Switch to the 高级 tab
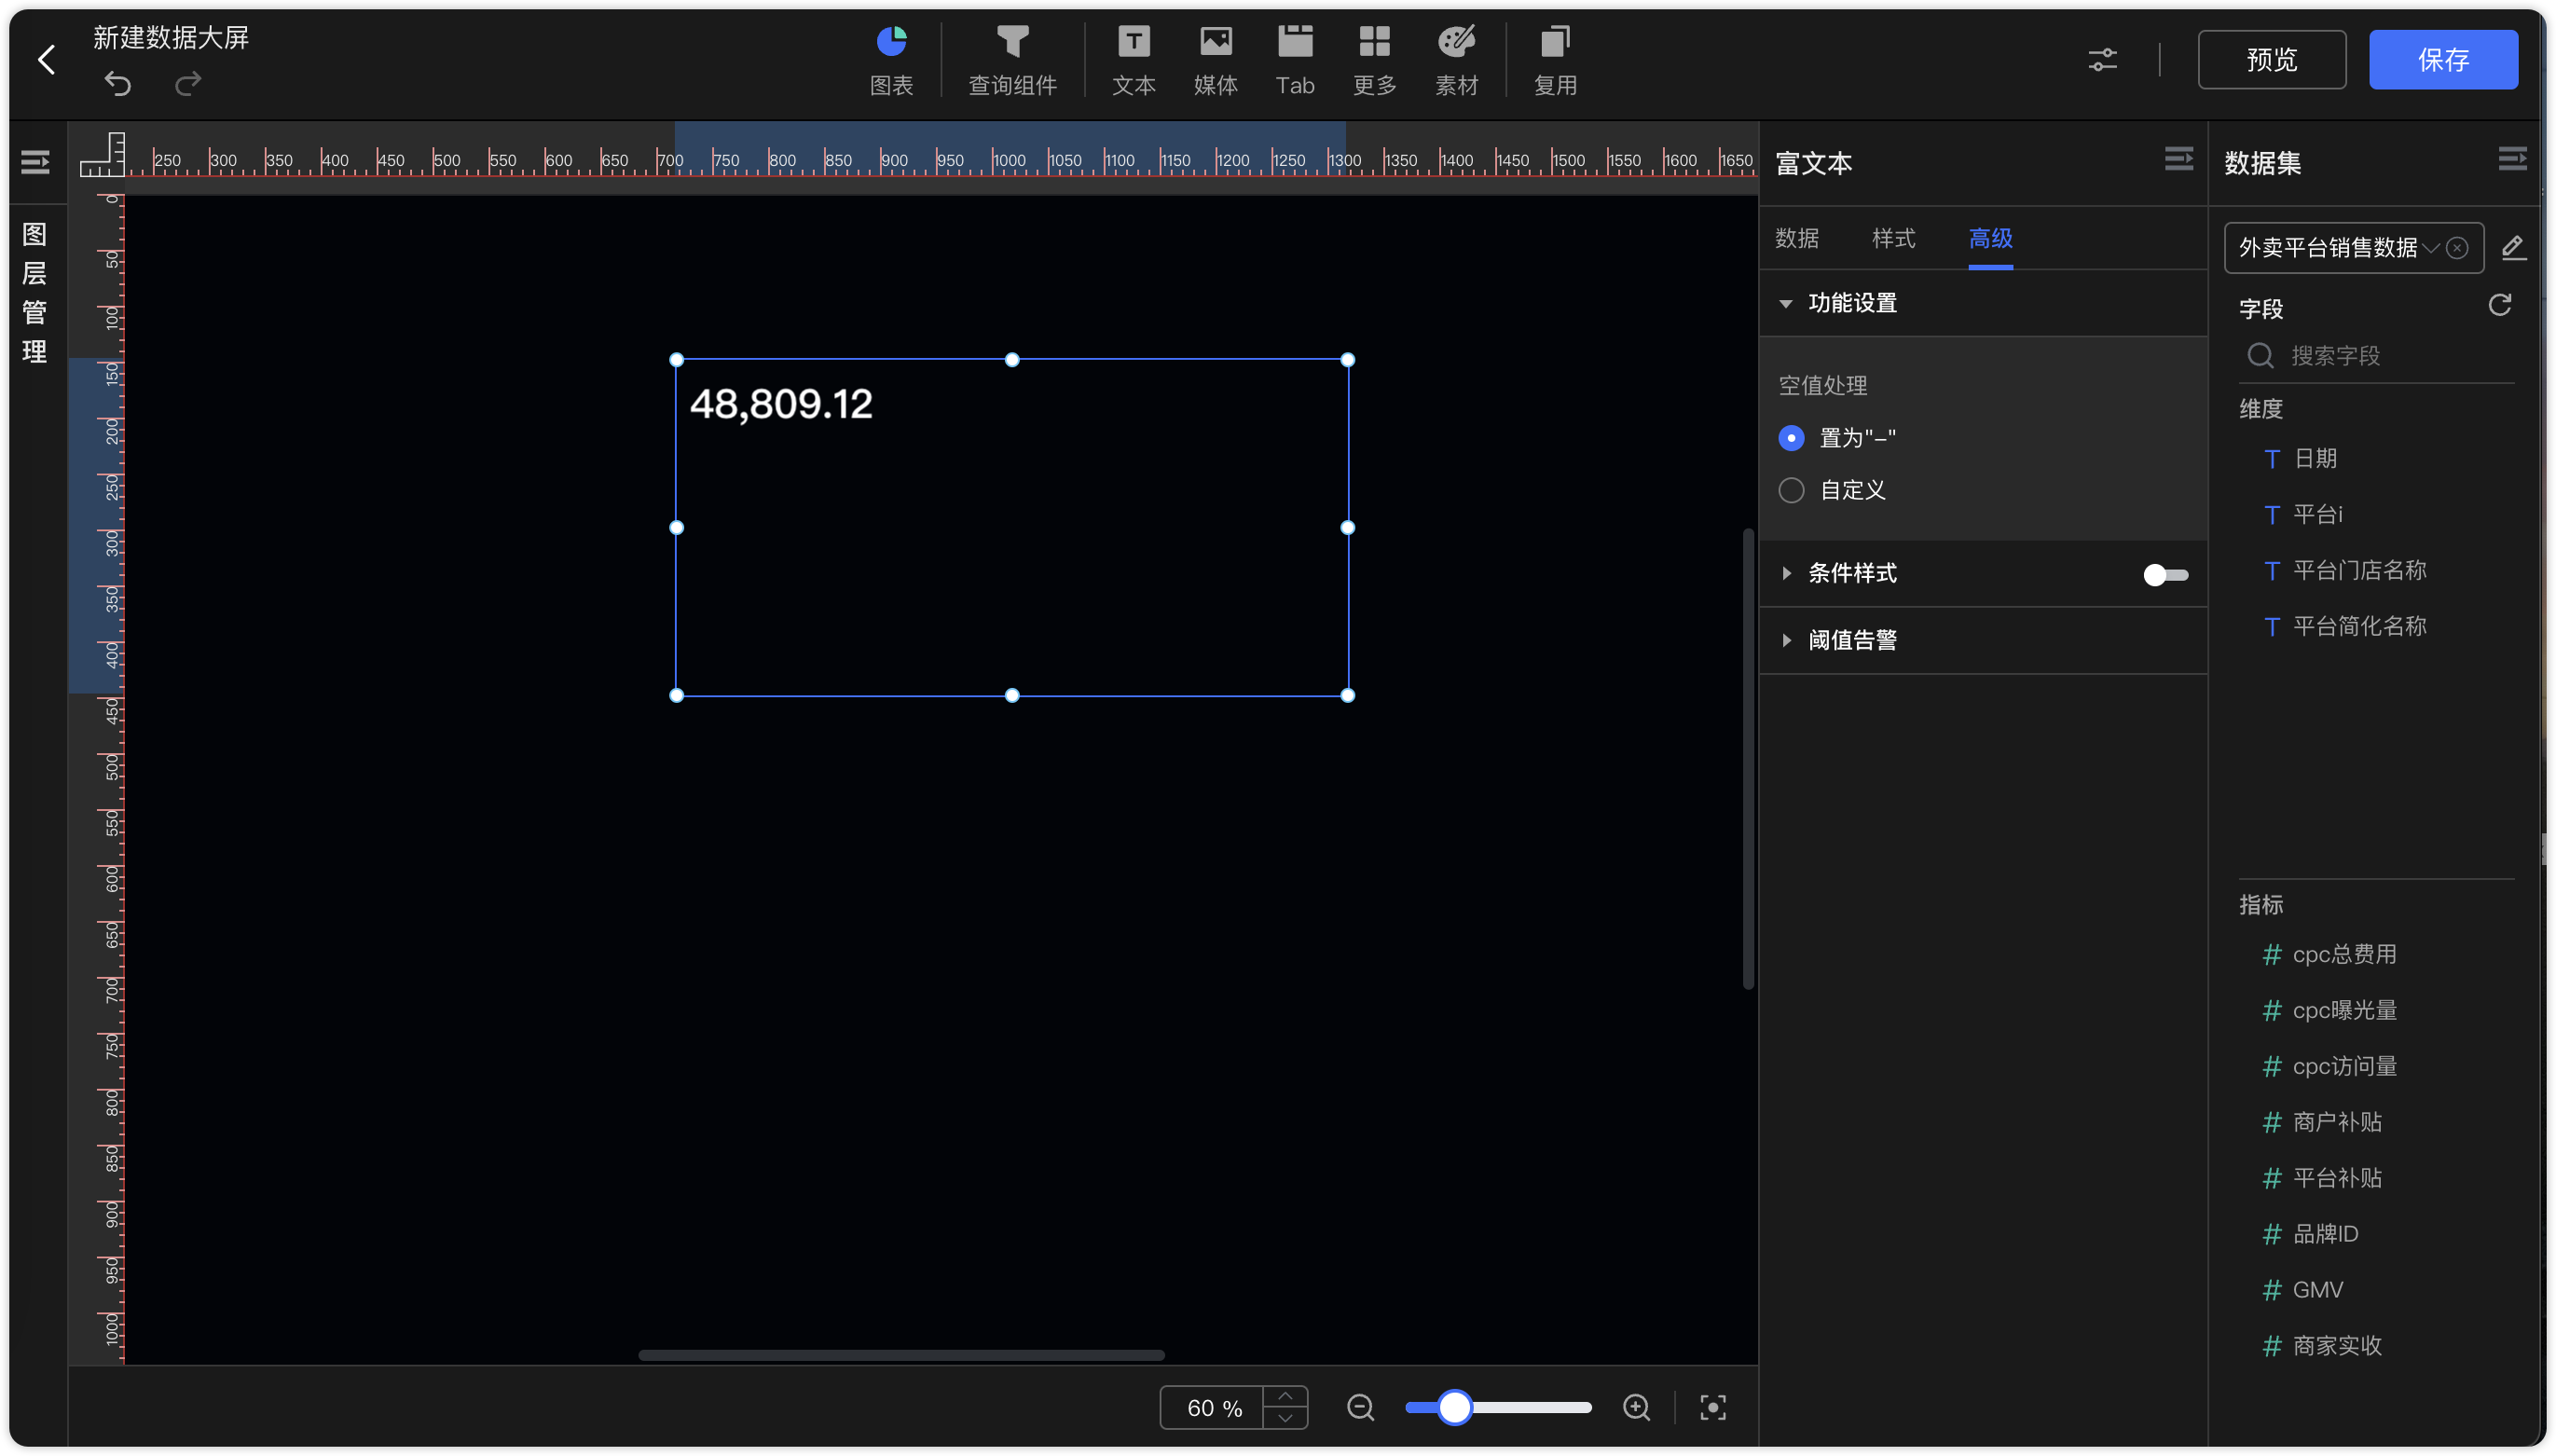2556x1456 pixels. (x=1990, y=238)
